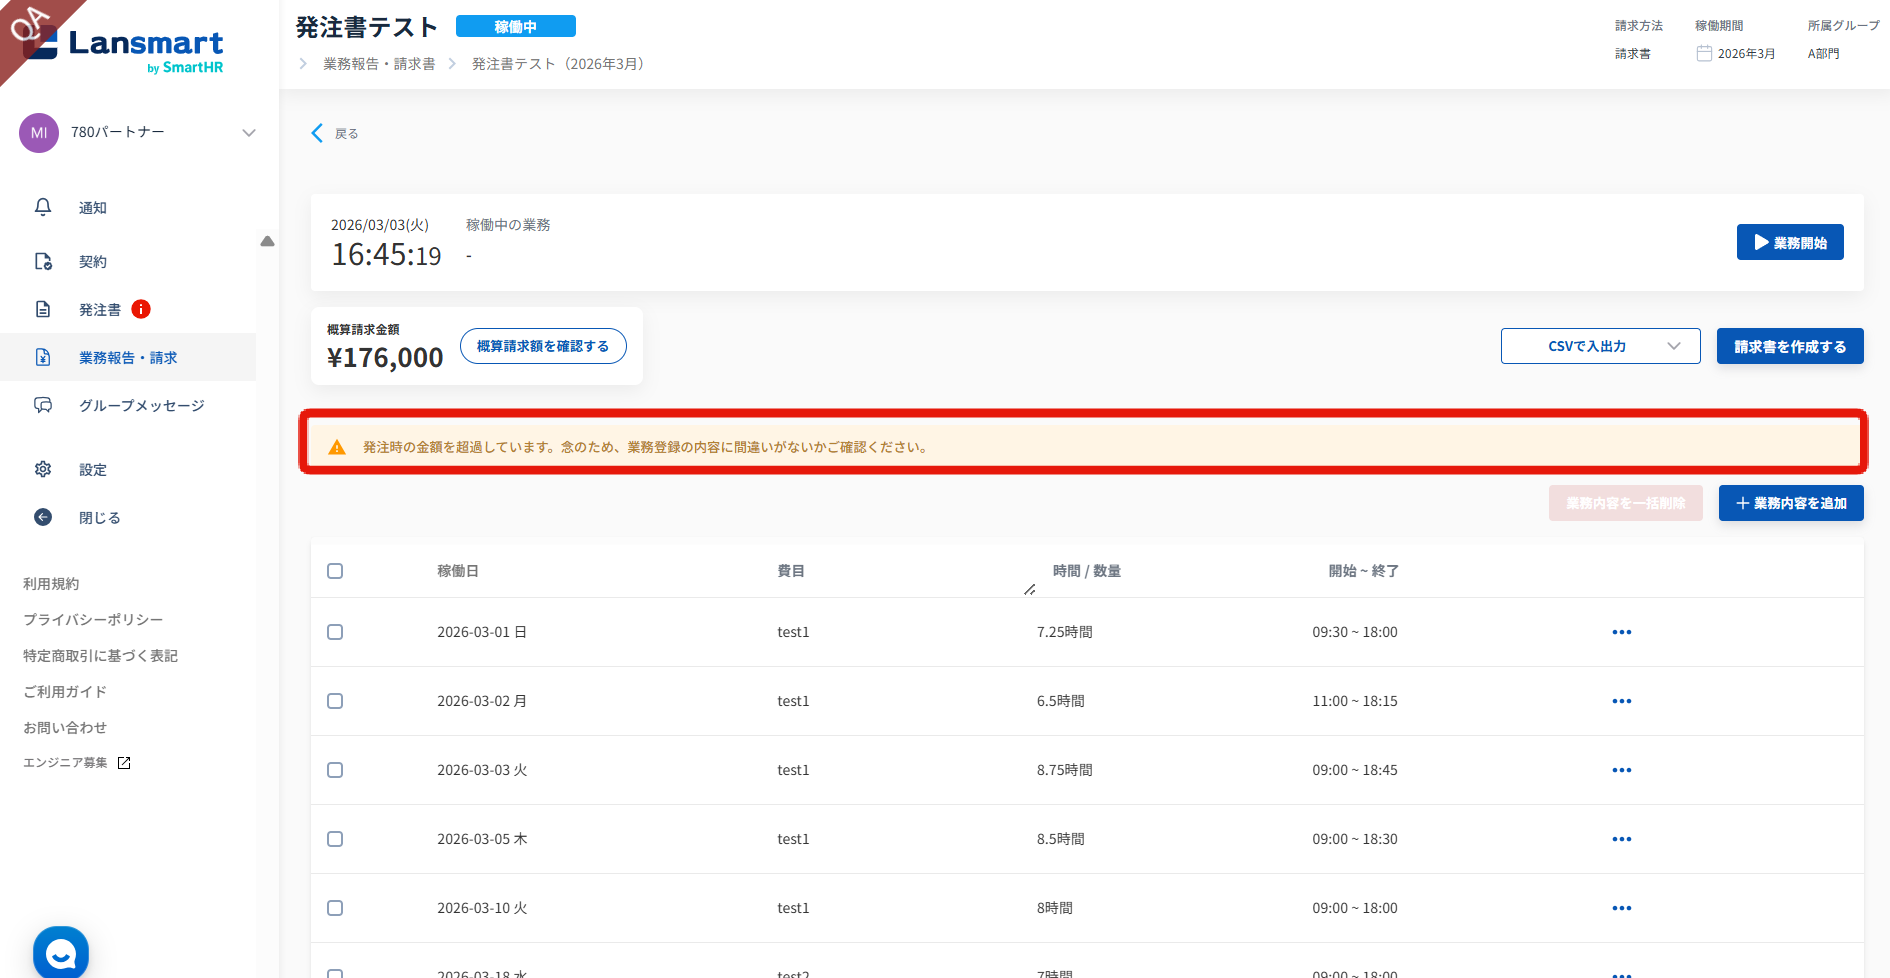Check the 2026-03-10 row checkbox
Viewport: 1890px width, 978px height.
(335, 908)
